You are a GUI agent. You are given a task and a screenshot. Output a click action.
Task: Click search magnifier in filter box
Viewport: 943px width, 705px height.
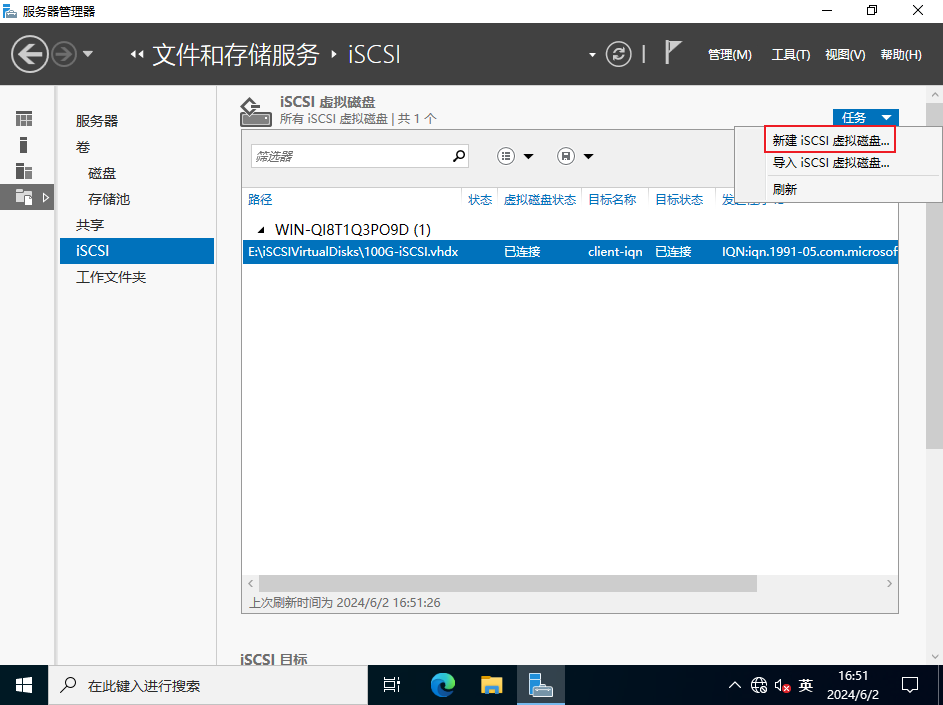459,156
